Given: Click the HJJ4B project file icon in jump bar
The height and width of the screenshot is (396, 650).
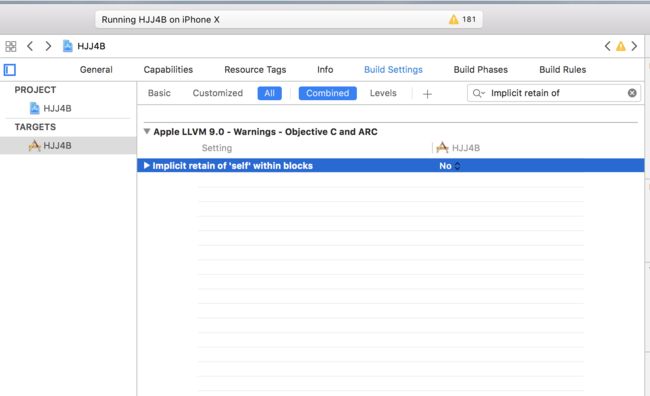Looking at the screenshot, I should tap(68, 46).
